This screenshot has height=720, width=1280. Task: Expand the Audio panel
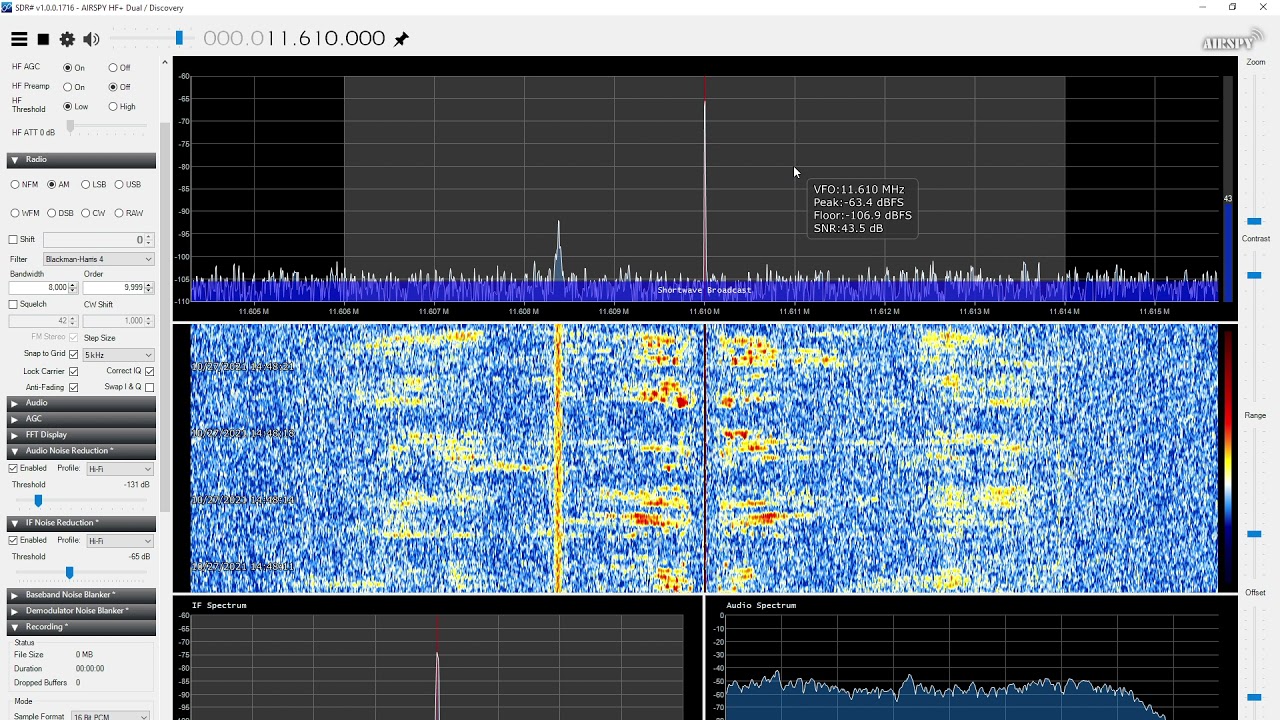[x=81, y=403]
